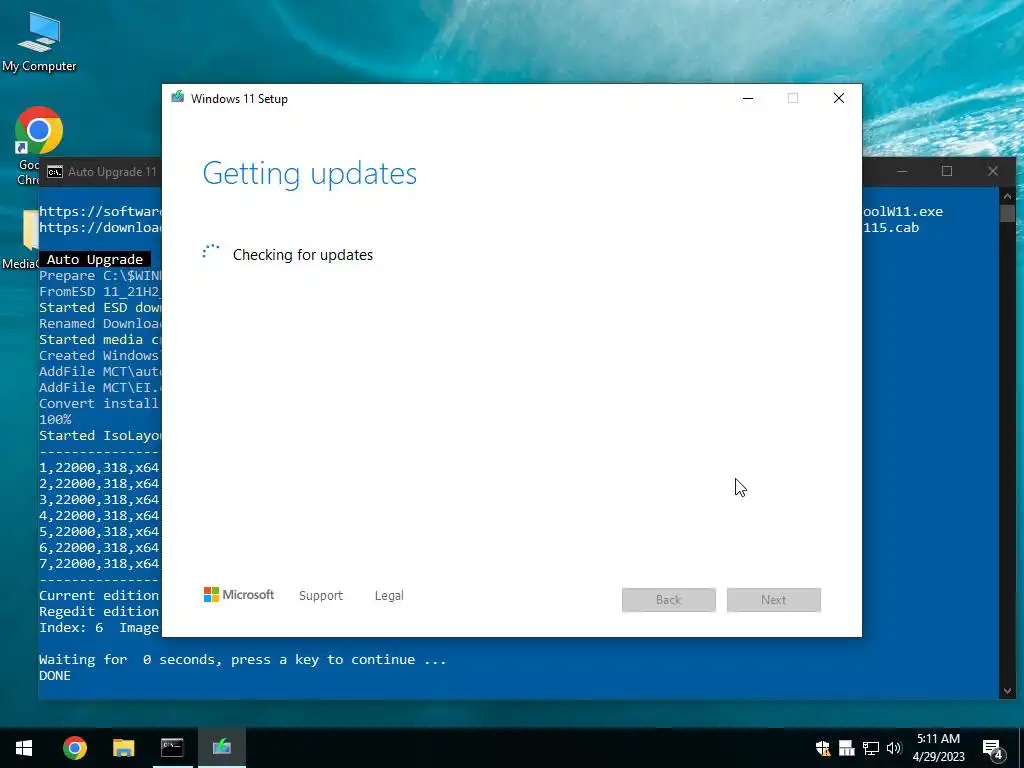Open the Support link in Windows 11 Setup
Screen dimensions: 1024x768
tap(321, 596)
